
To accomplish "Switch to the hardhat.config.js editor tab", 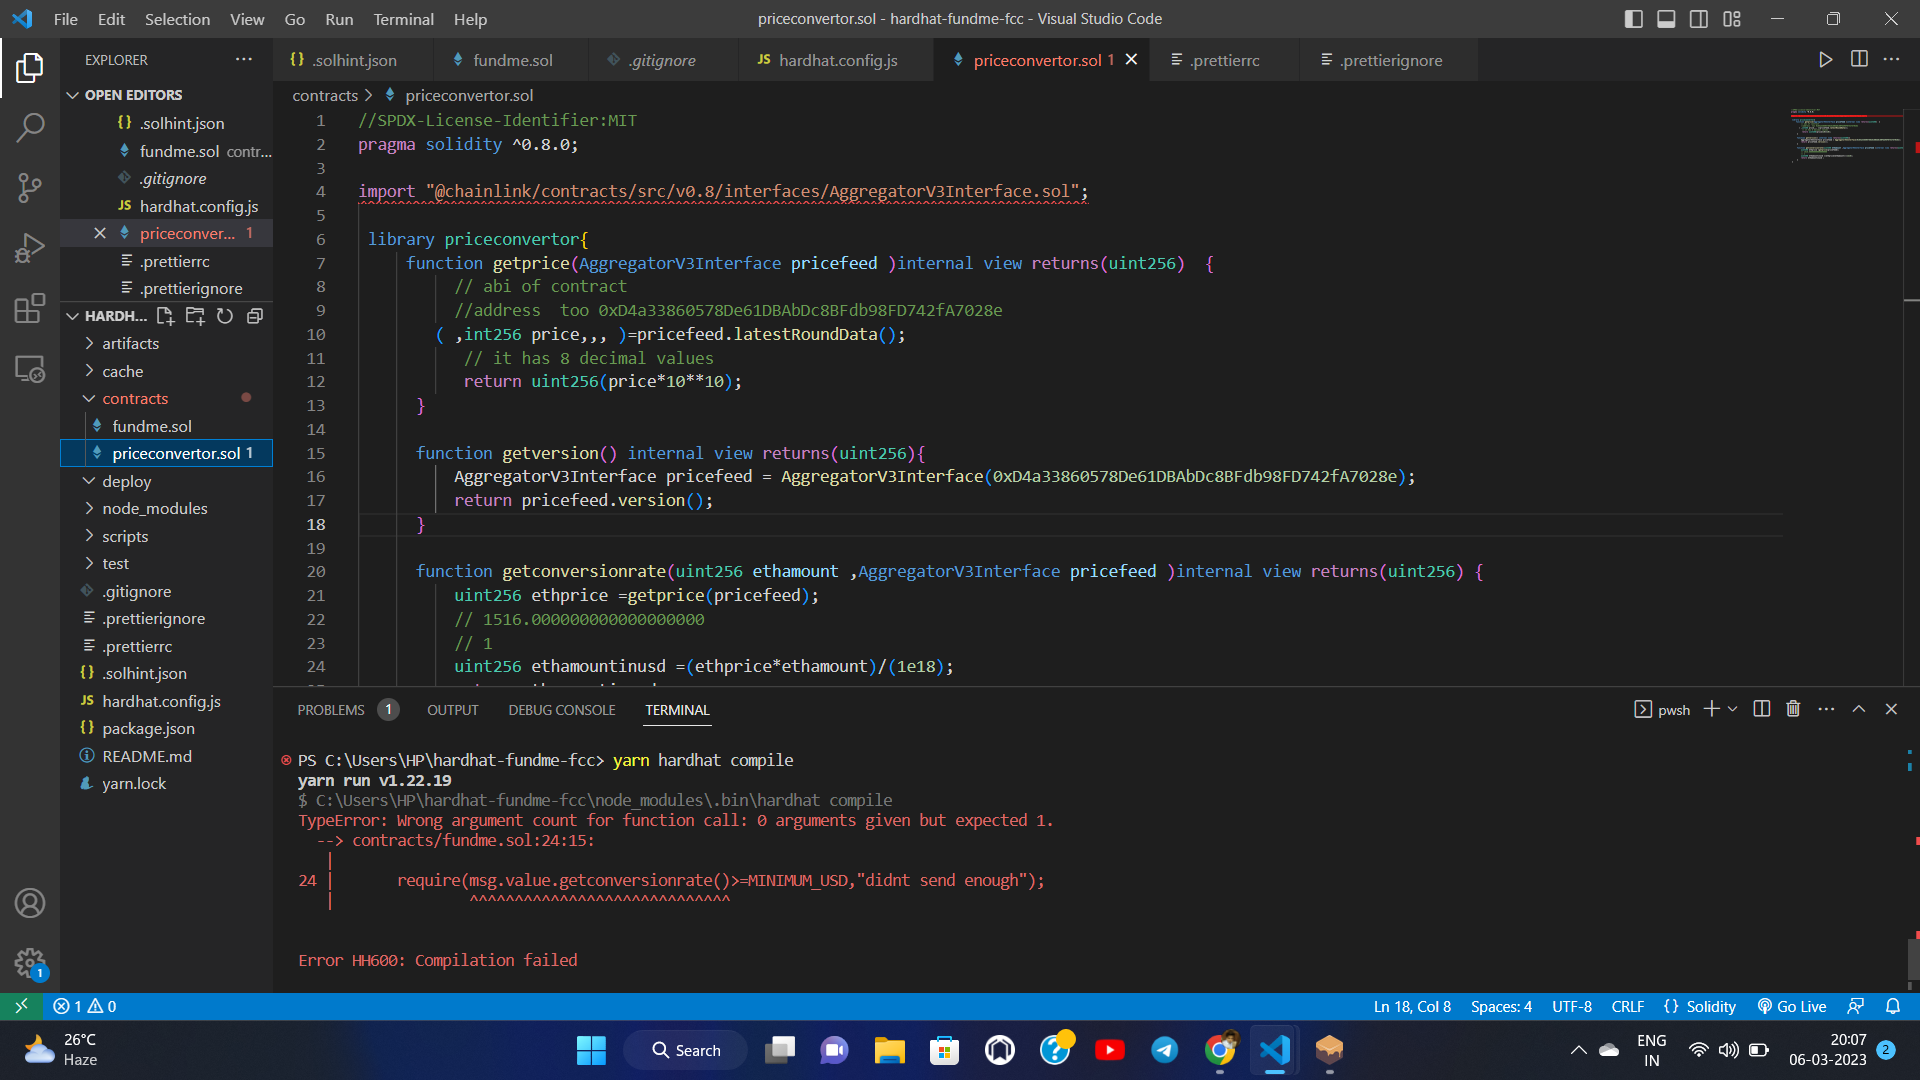I will (x=838, y=60).
